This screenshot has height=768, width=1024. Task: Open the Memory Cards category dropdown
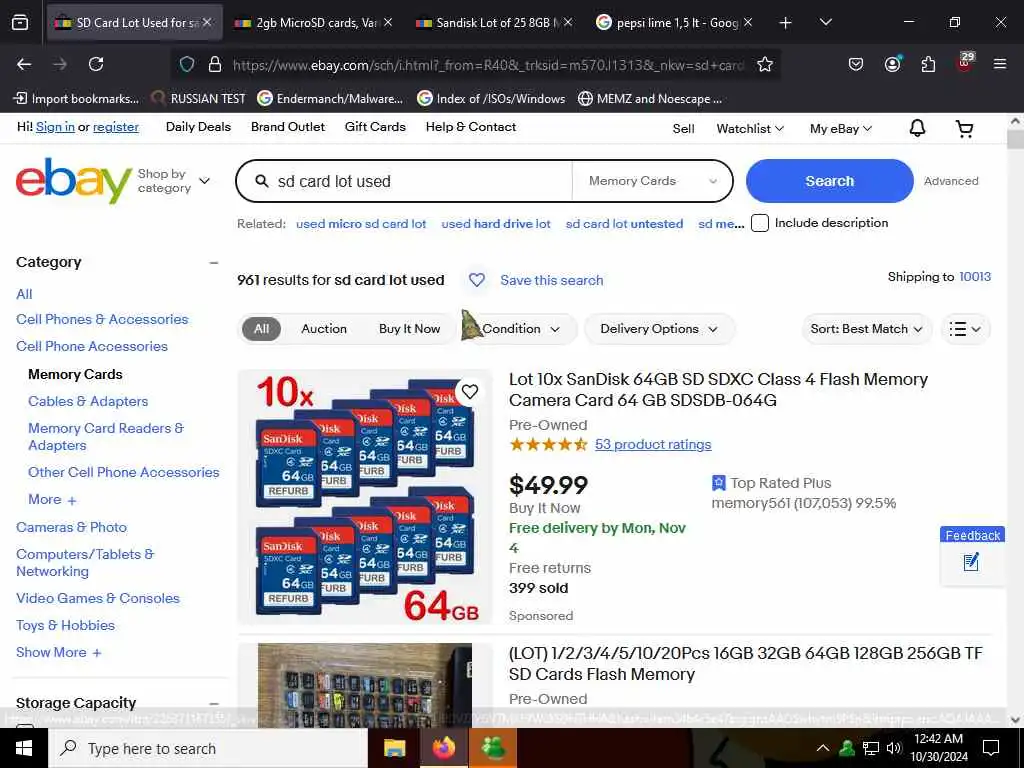[x=652, y=181]
